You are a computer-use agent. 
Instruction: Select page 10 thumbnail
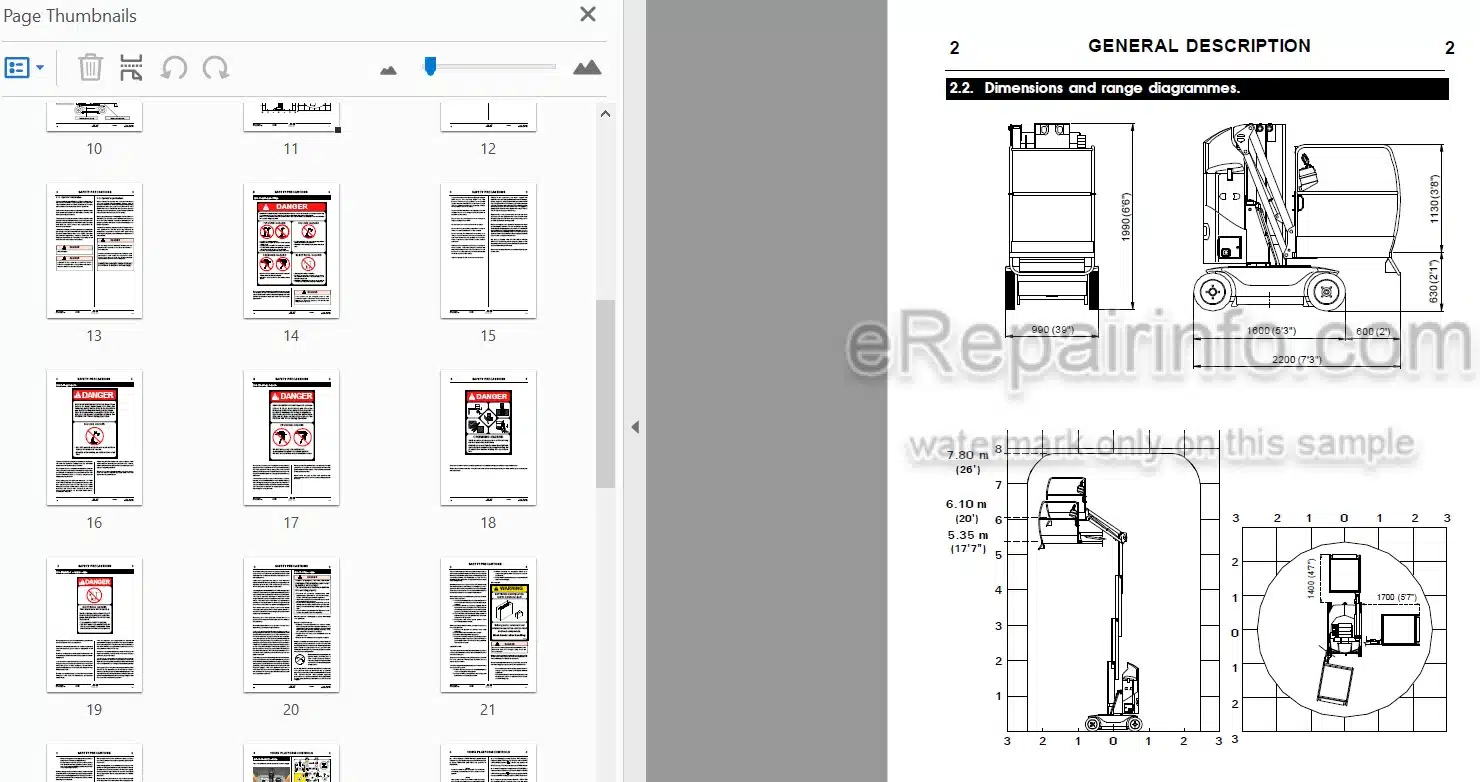coord(94,115)
